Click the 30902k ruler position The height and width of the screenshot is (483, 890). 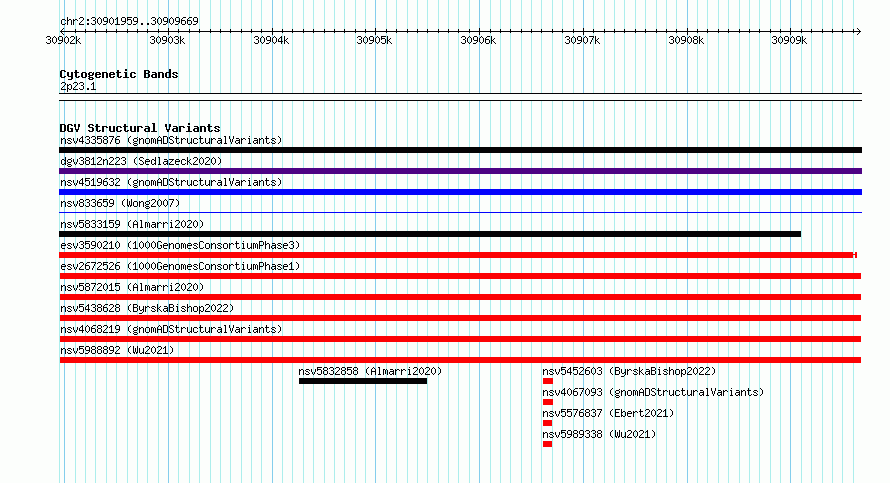(63, 40)
